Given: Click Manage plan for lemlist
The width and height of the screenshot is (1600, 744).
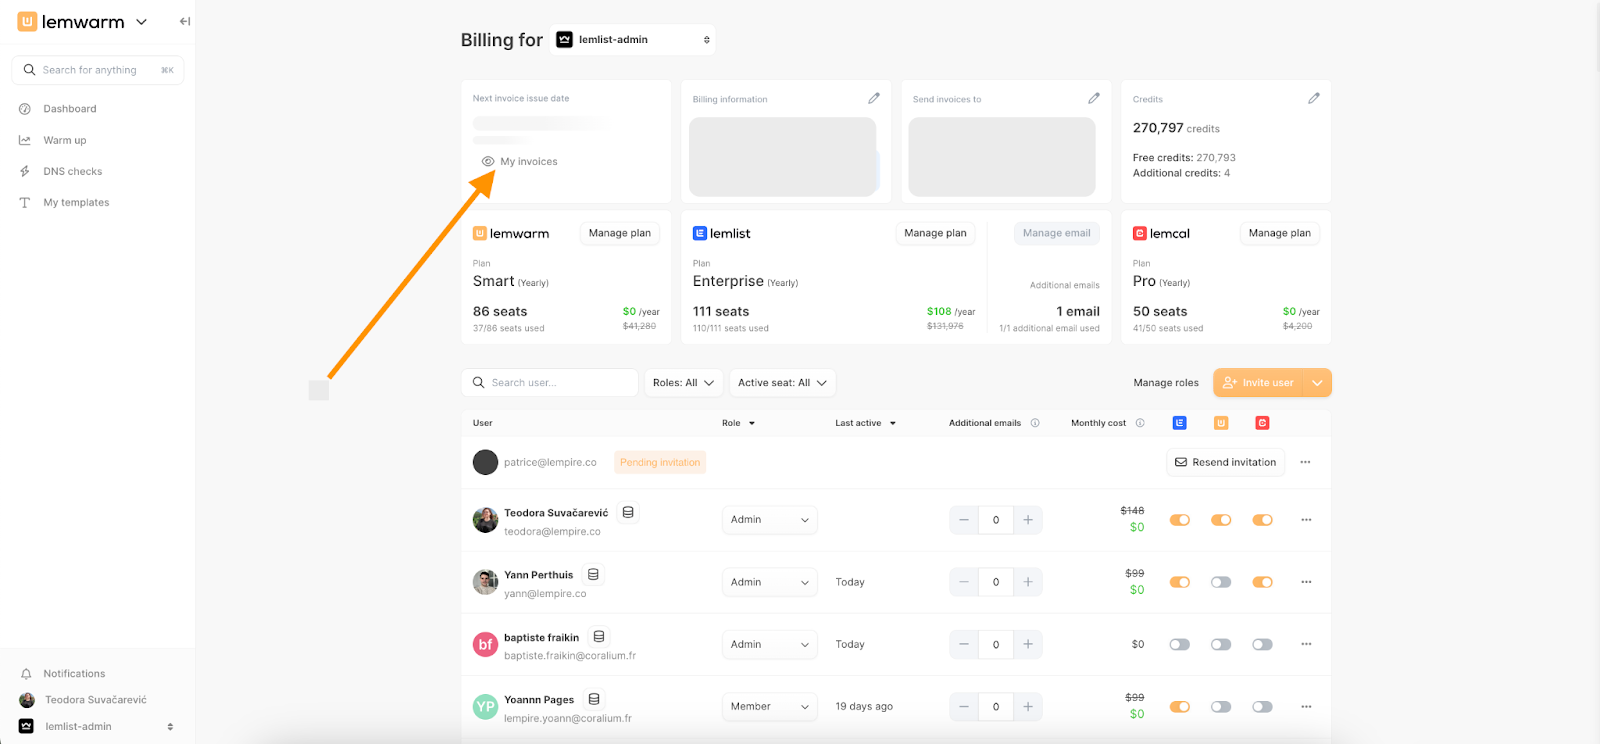Looking at the screenshot, I should pos(935,233).
